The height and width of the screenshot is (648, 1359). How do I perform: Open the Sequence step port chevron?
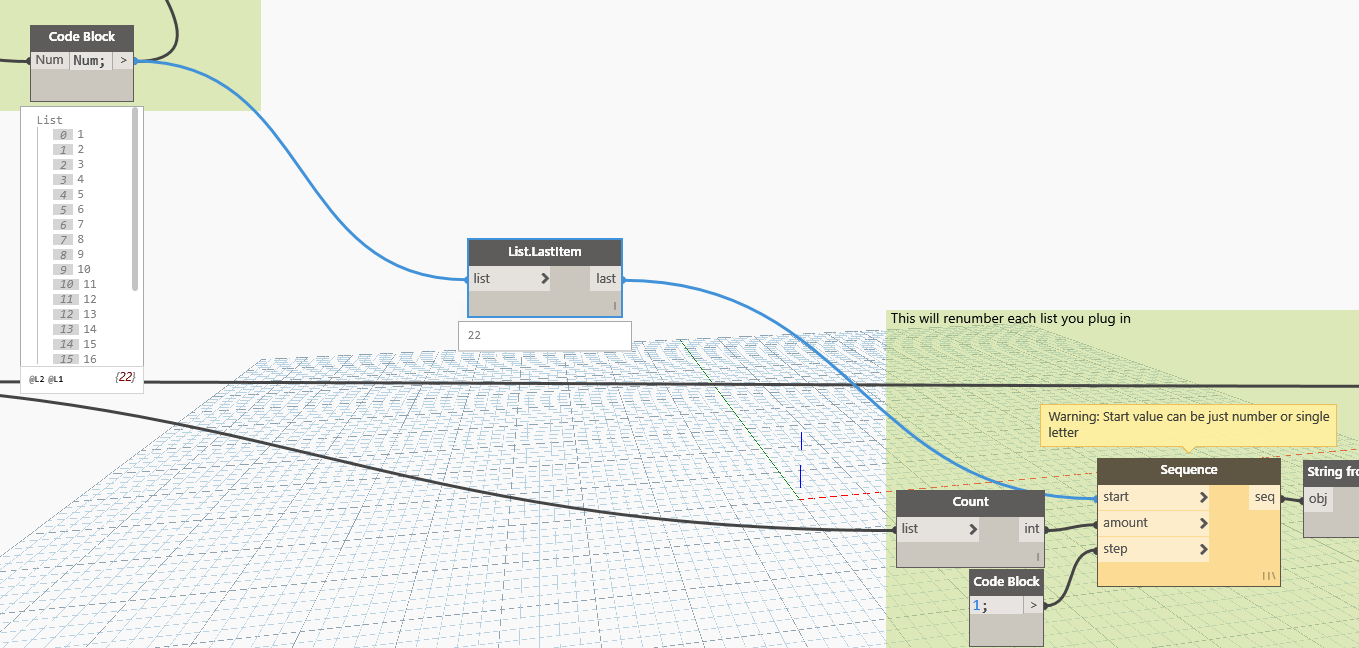1203,549
